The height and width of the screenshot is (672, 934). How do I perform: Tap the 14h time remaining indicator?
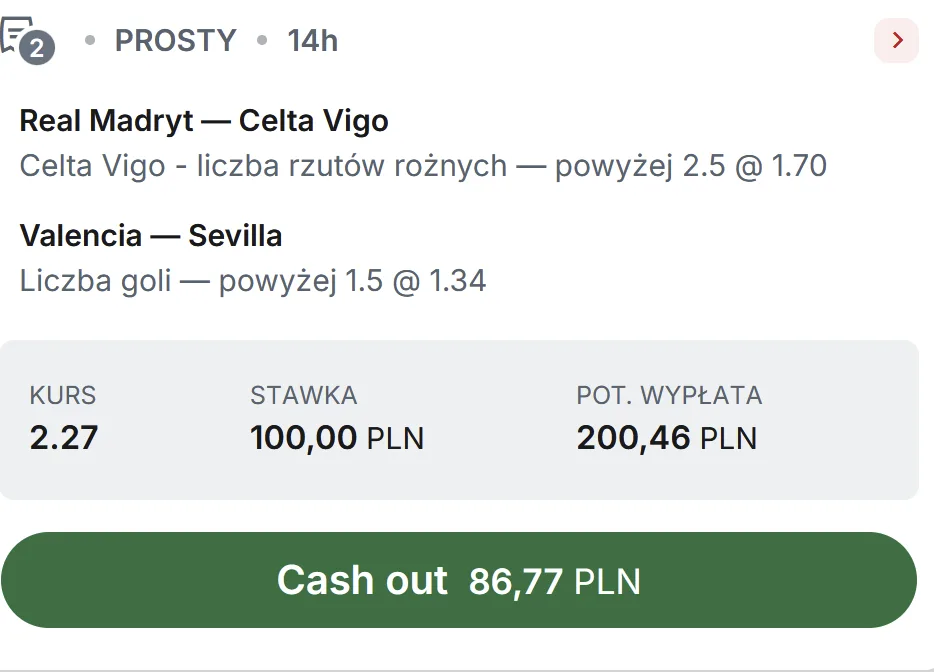(311, 41)
